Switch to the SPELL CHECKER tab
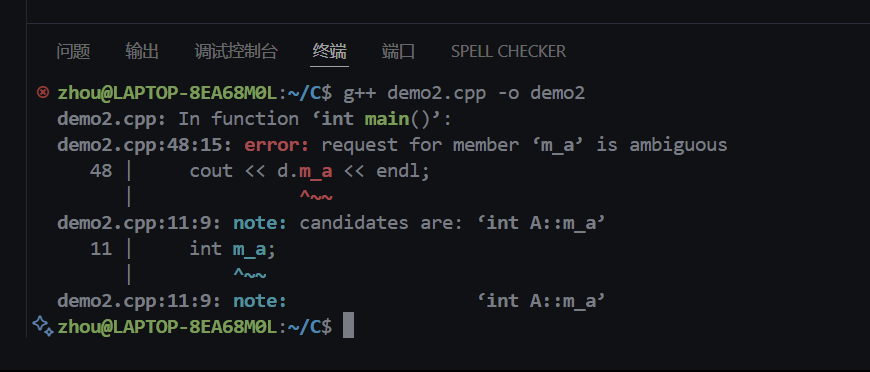The height and width of the screenshot is (372, 870). coord(508,52)
